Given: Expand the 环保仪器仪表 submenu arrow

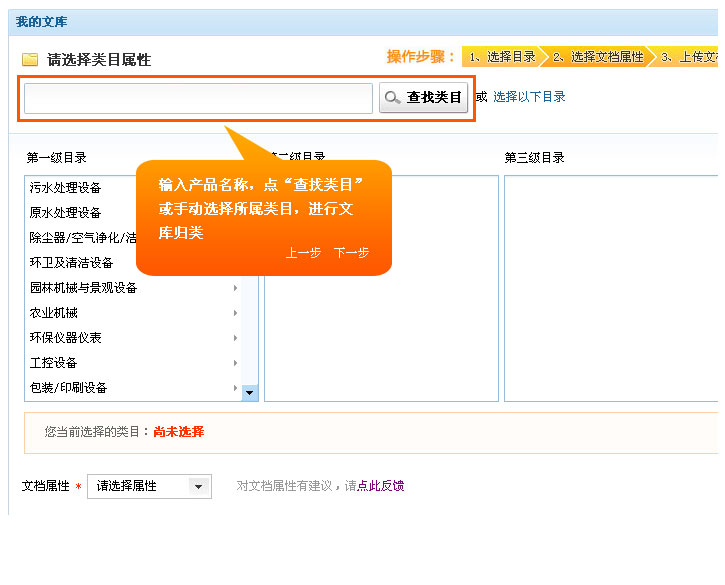Looking at the screenshot, I should point(236,338).
